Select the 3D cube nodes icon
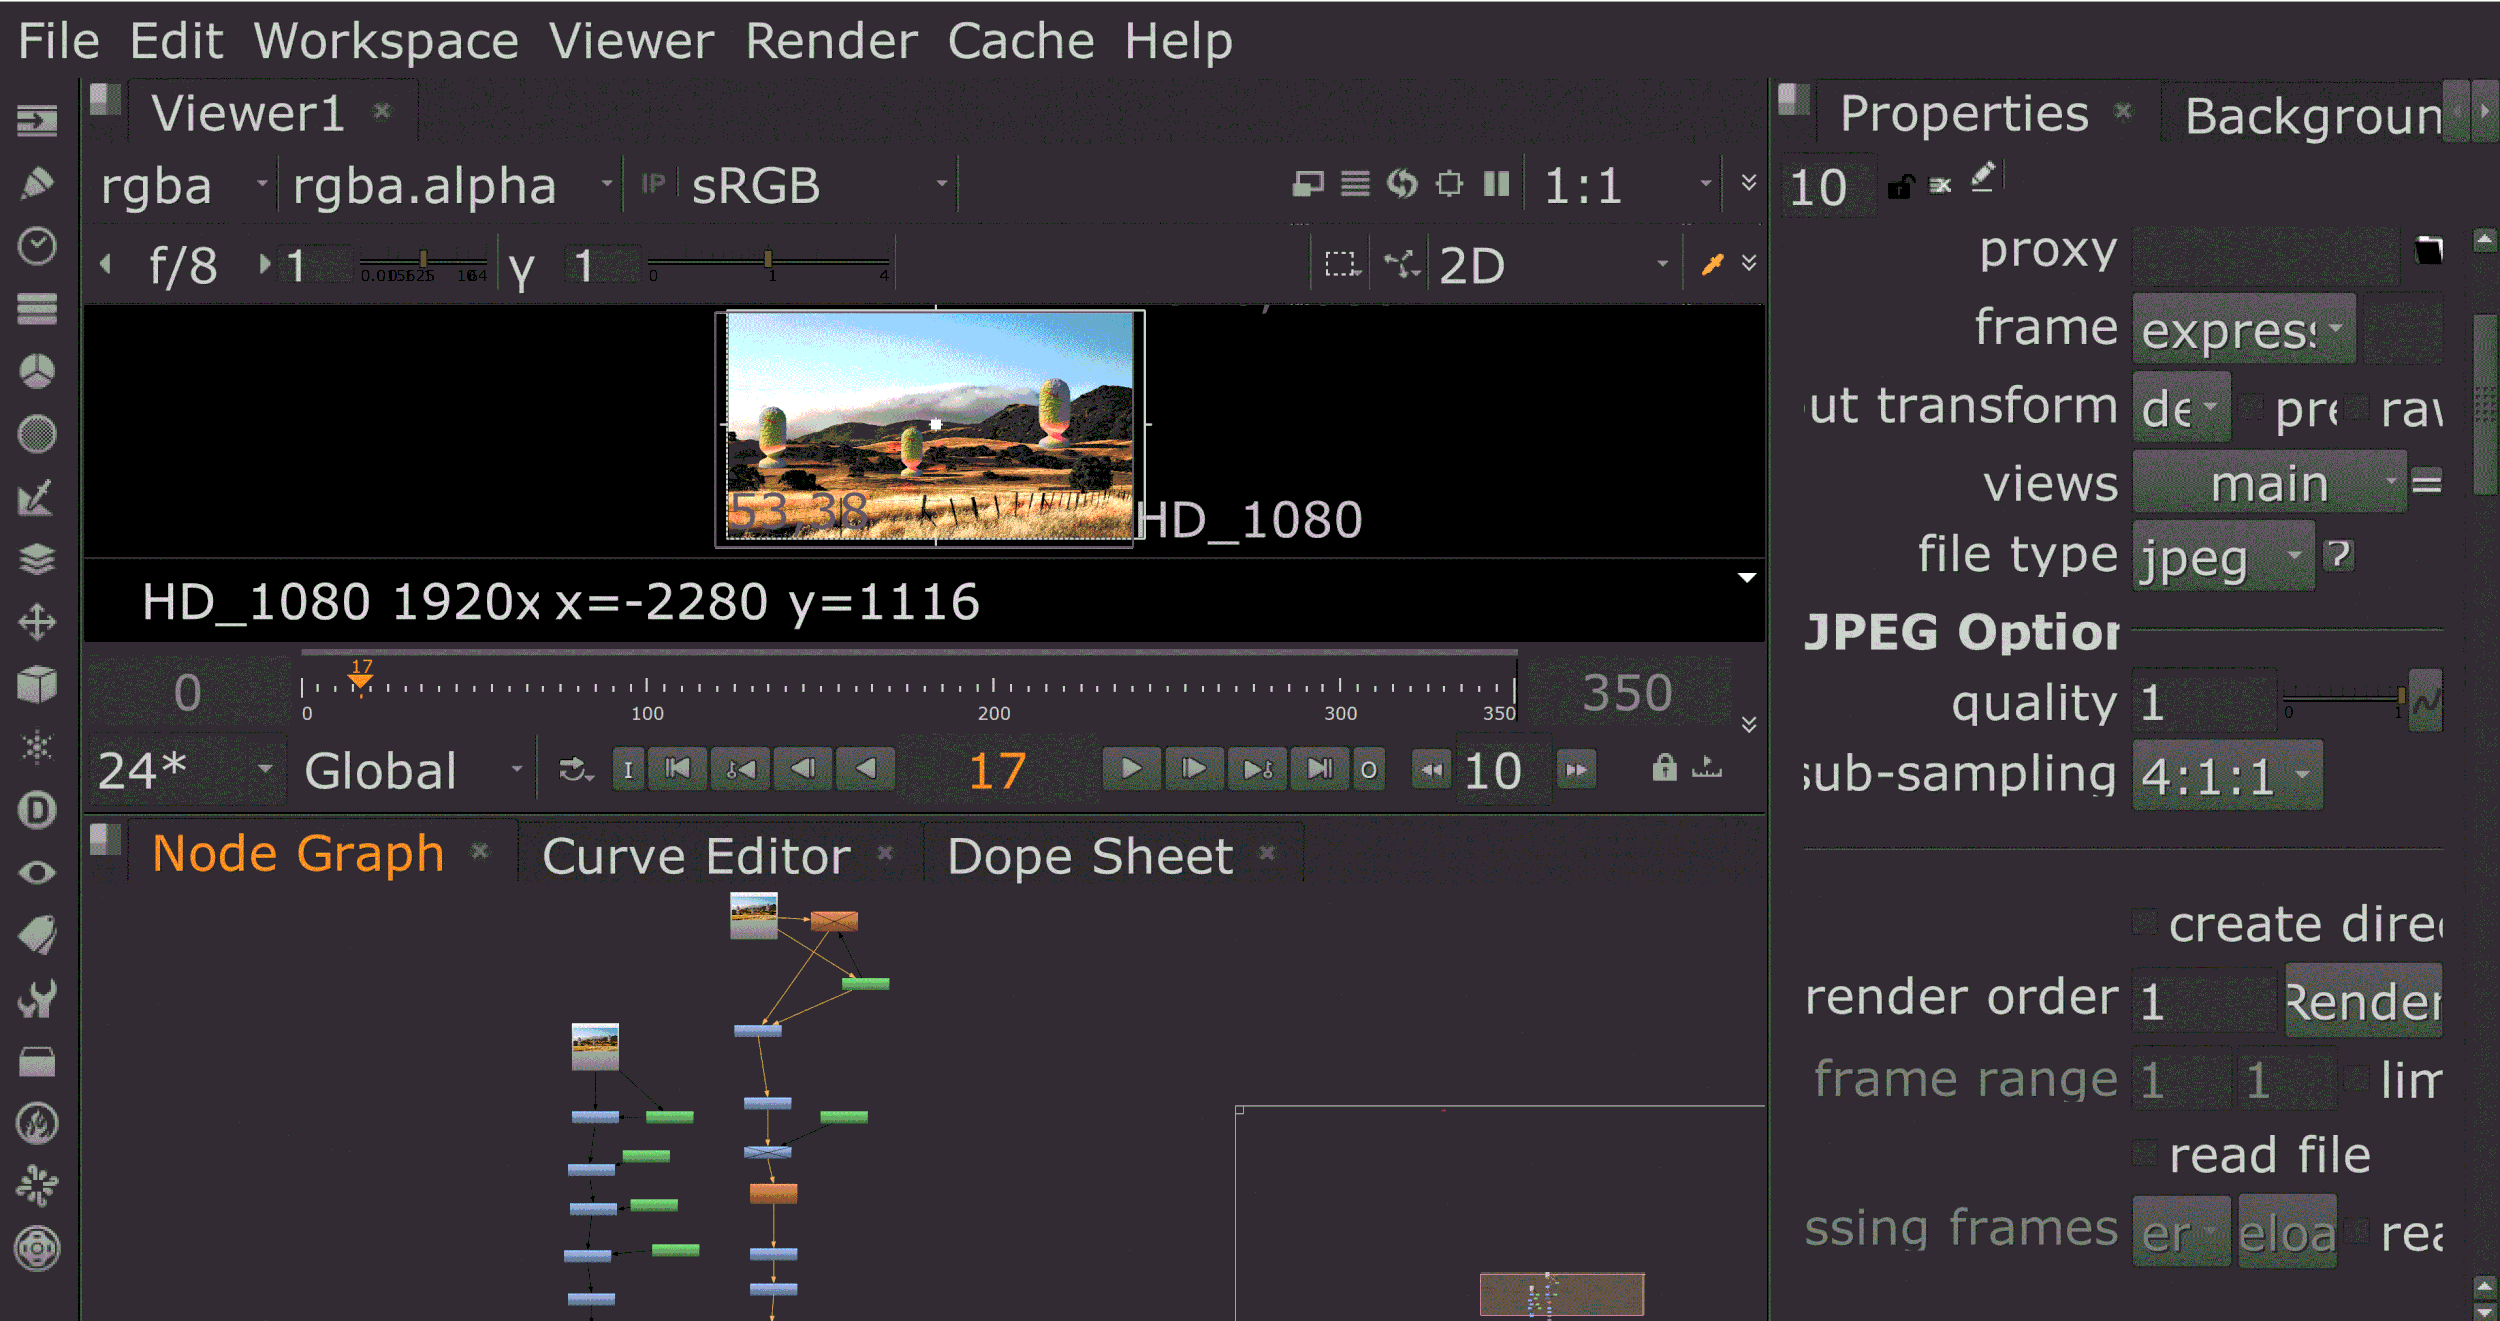 [37, 685]
